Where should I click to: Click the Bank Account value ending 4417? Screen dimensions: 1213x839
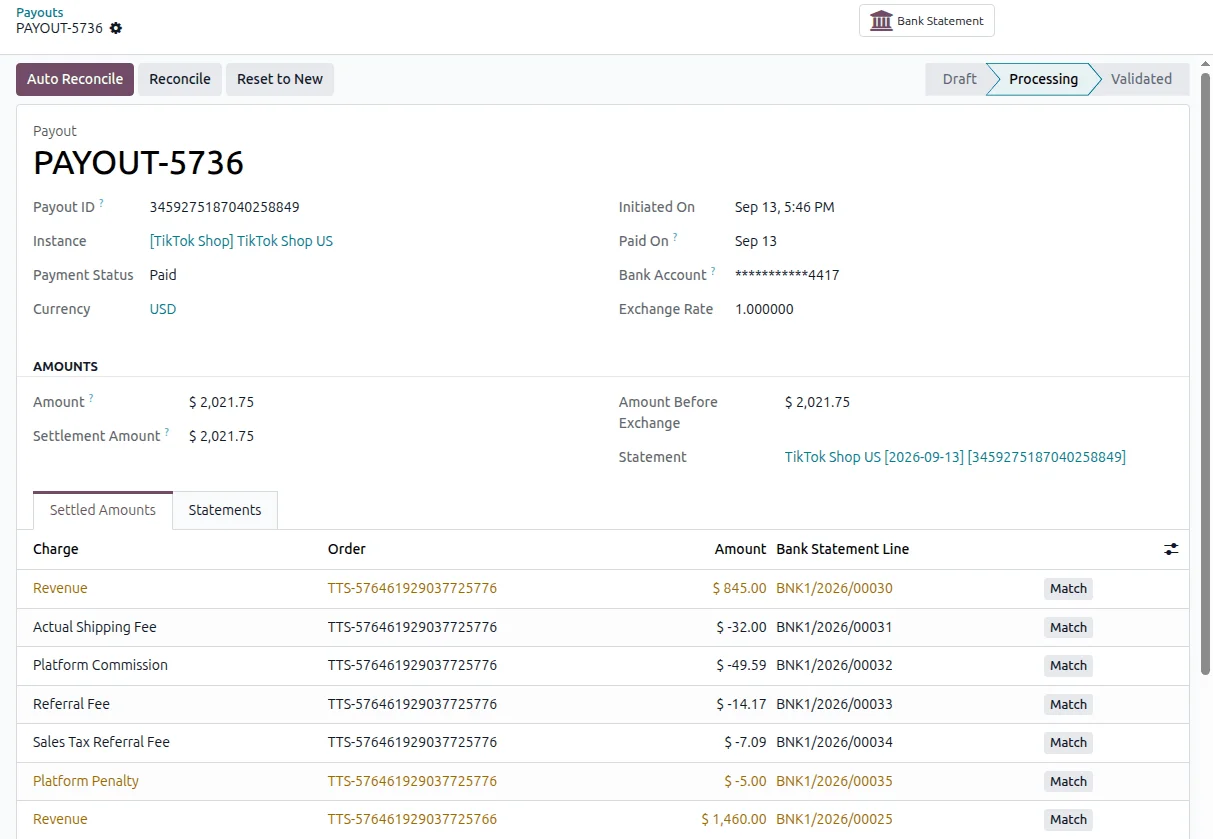pyautogui.click(x=787, y=275)
